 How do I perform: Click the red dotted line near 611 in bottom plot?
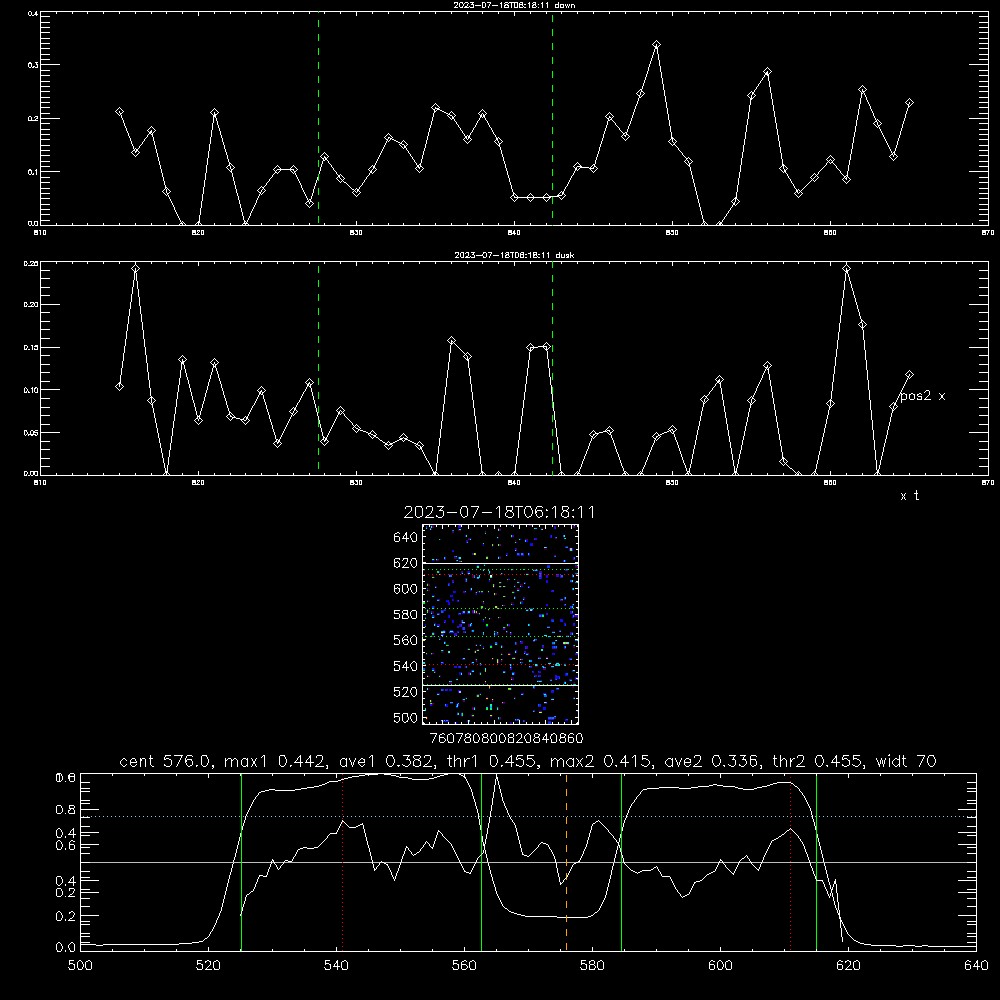pos(791,862)
